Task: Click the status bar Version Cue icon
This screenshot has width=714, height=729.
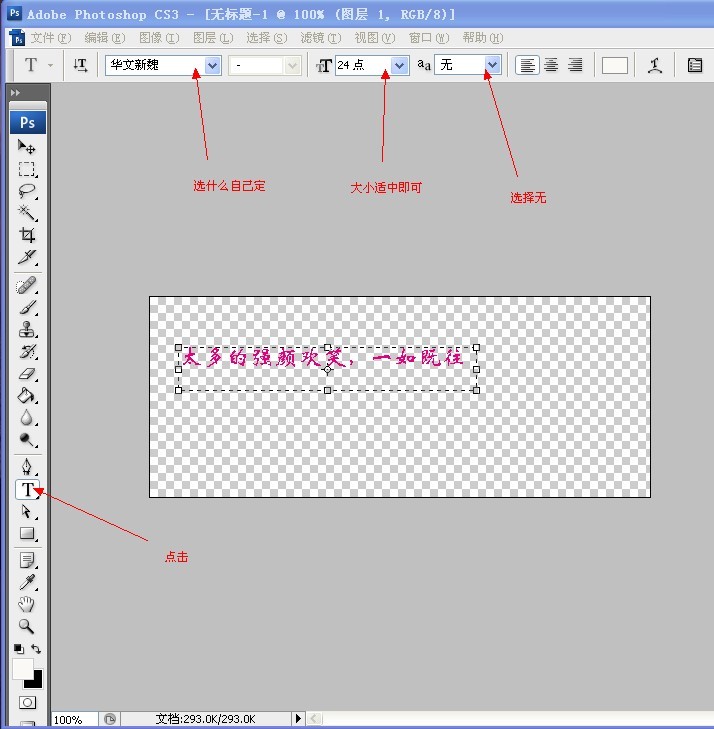Action: point(110,719)
